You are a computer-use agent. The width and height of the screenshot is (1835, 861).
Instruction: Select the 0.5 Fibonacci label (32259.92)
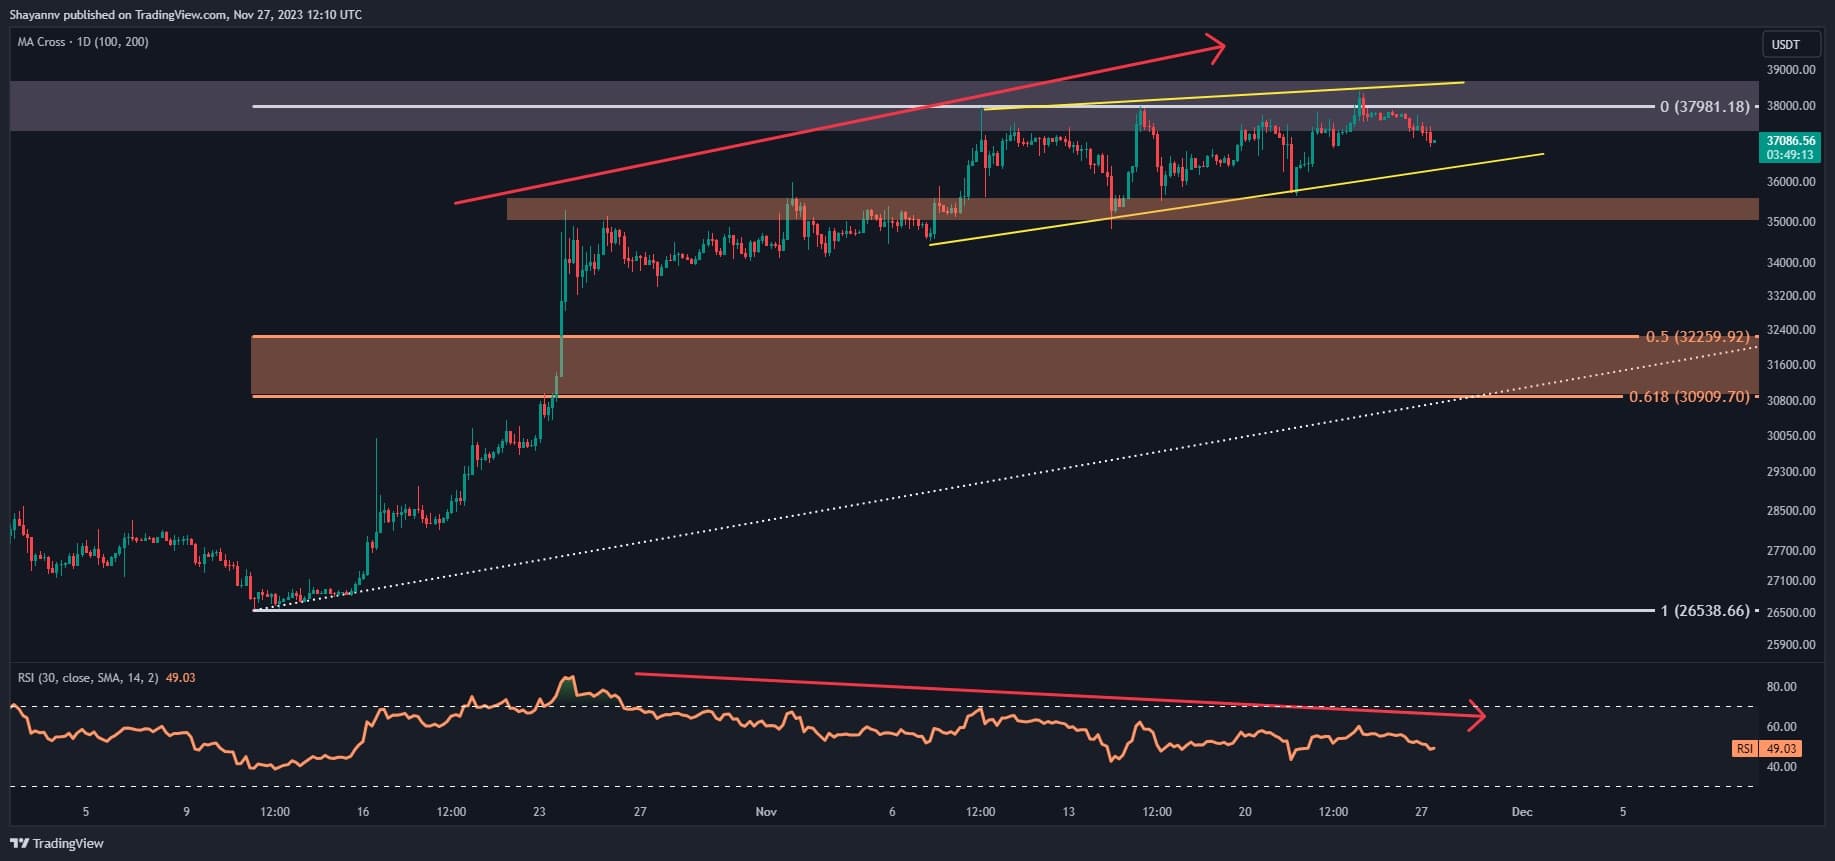point(1697,337)
